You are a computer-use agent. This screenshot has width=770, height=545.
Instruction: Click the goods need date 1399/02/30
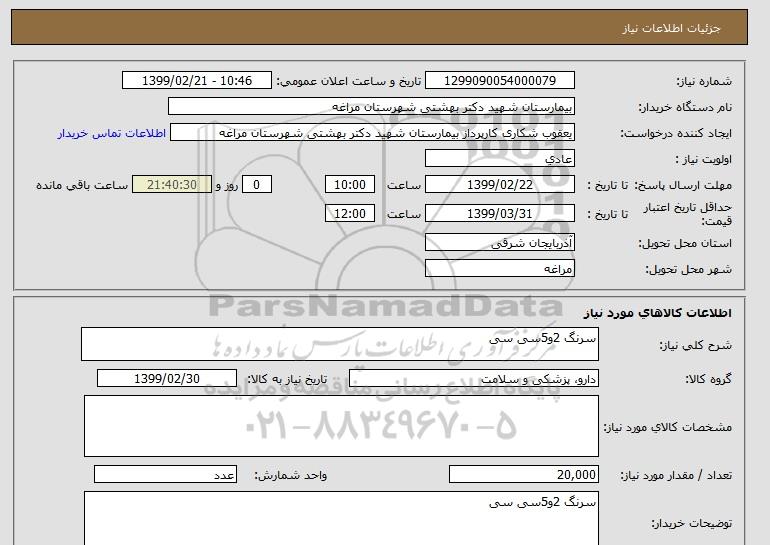click(x=167, y=379)
